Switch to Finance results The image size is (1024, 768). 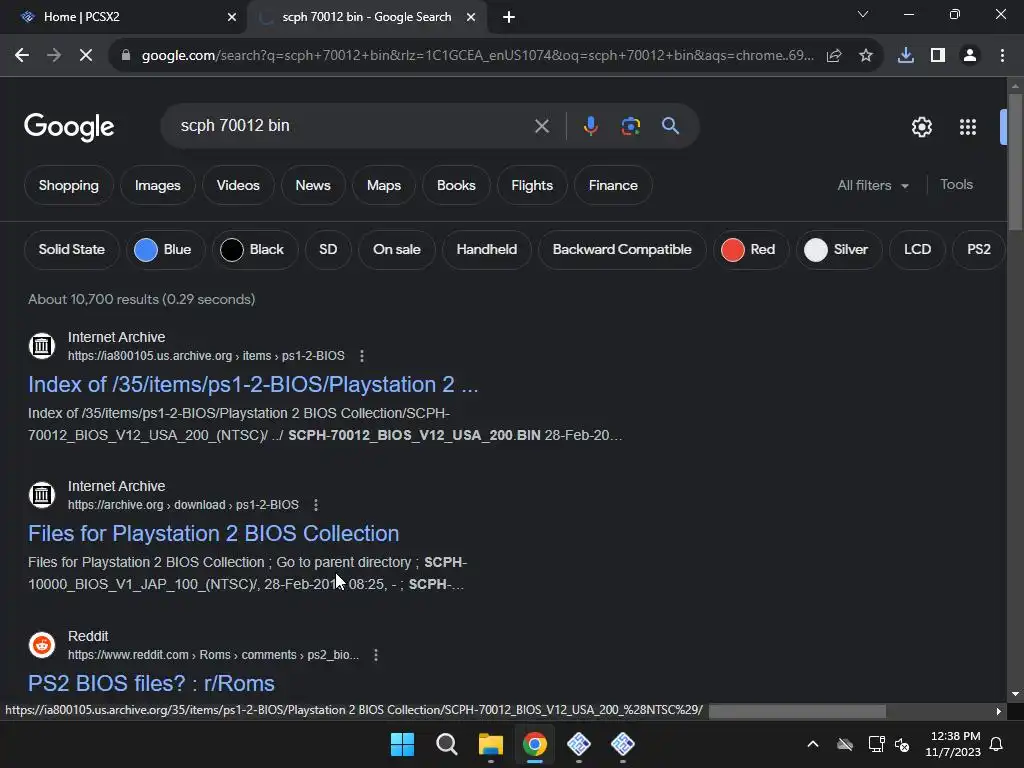pos(613,185)
